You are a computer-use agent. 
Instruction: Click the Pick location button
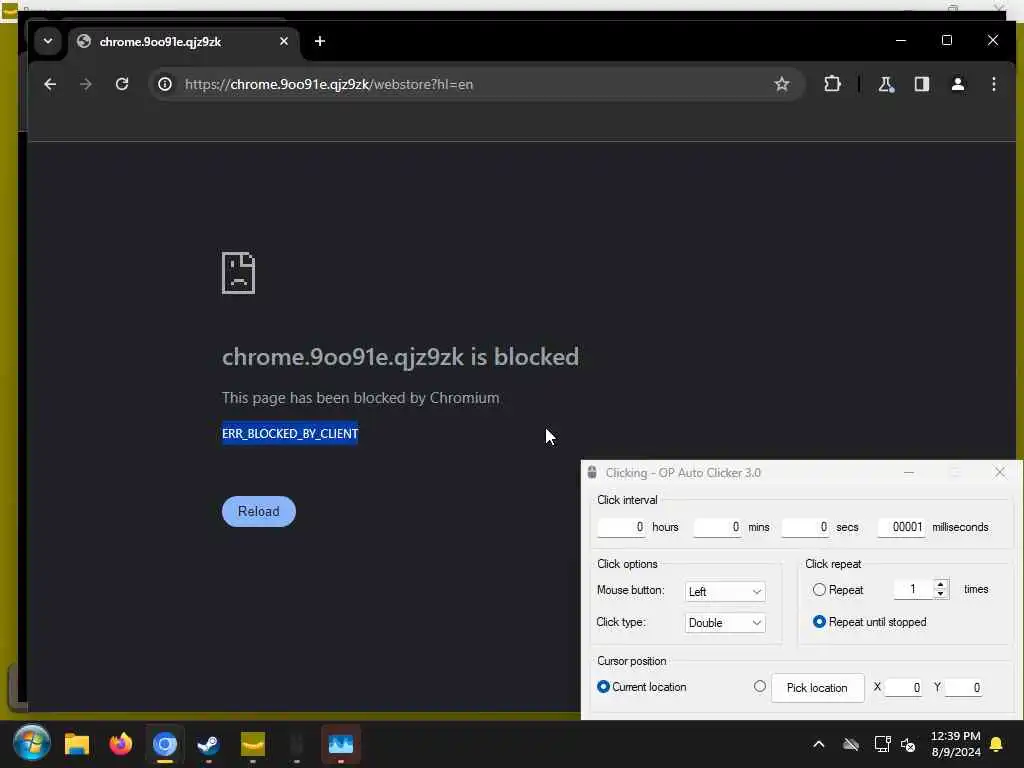[818, 688]
